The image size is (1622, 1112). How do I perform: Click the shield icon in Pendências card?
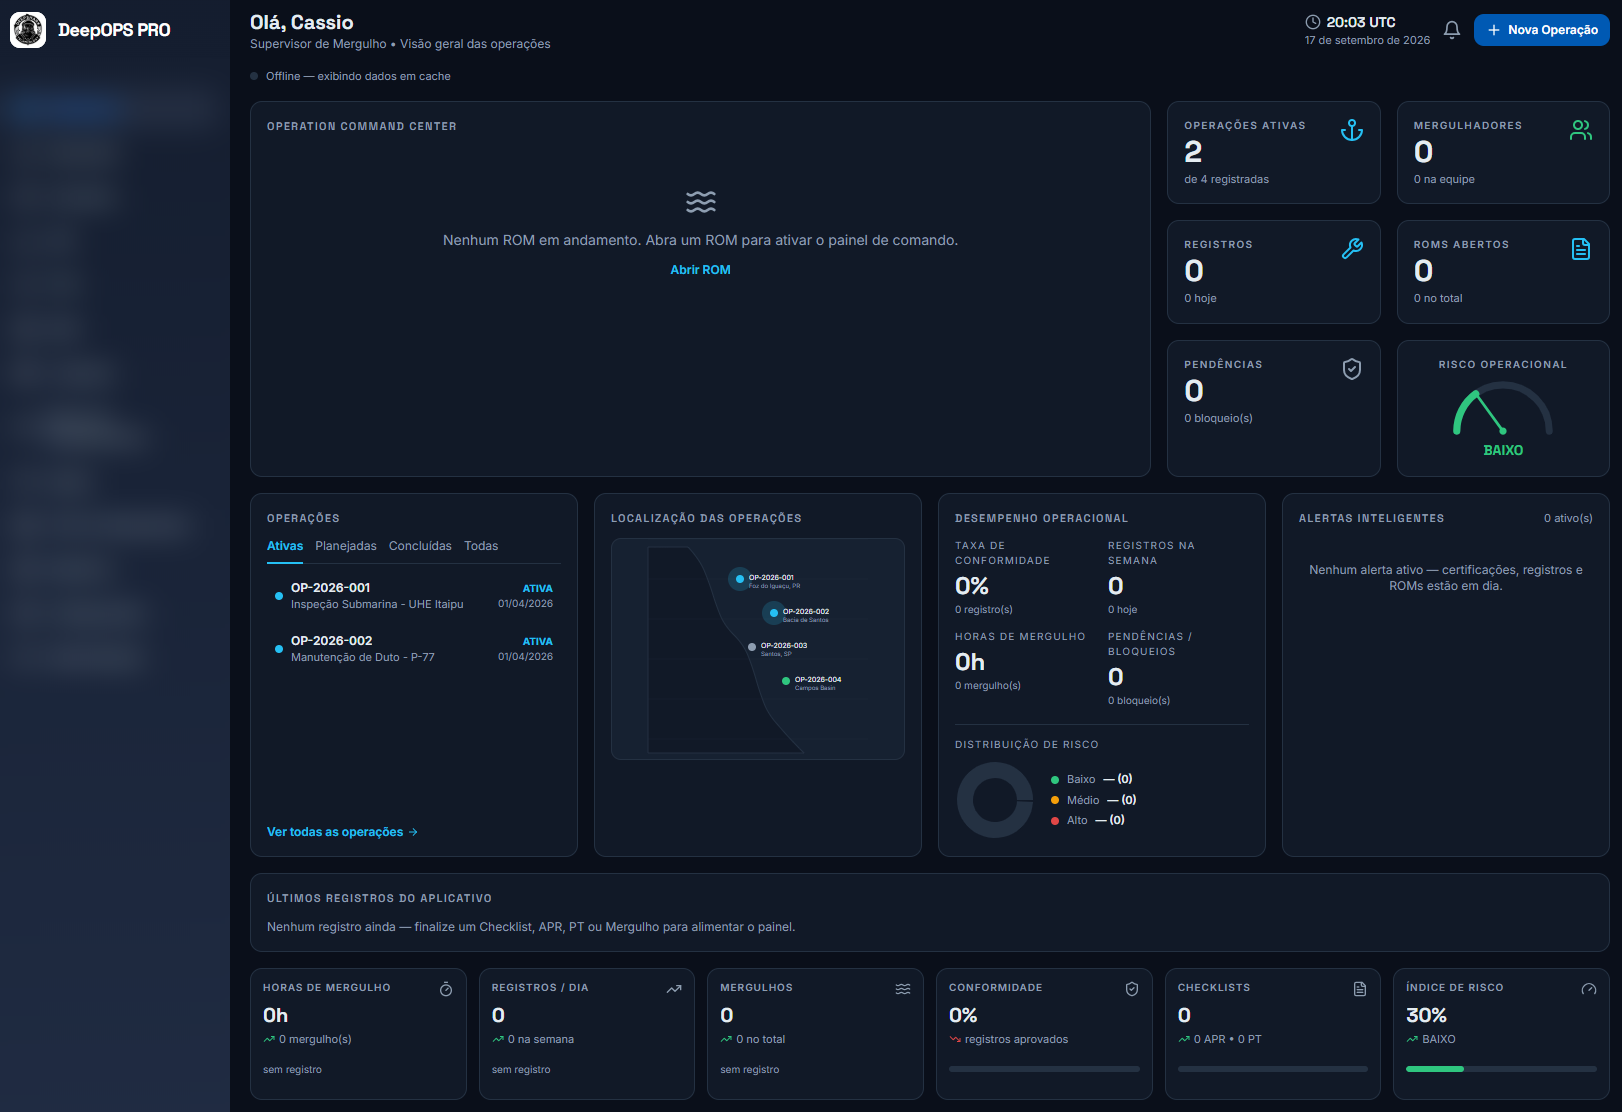coord(1352,369)
